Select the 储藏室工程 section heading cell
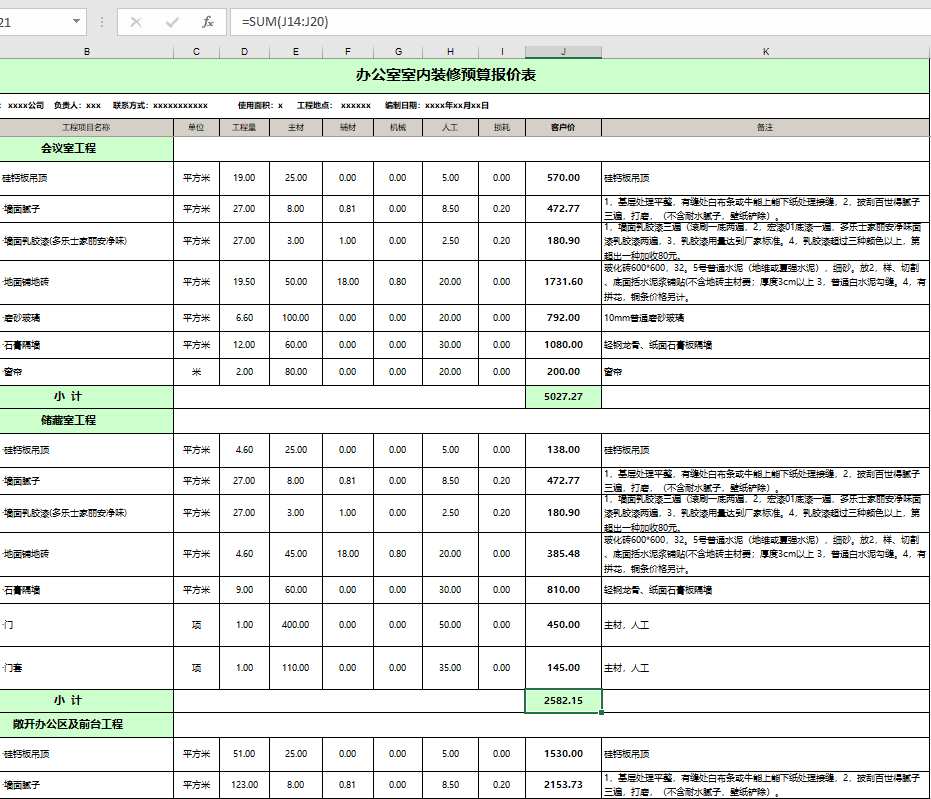Viewport: 931px width, 799px height. pos(87,420)
